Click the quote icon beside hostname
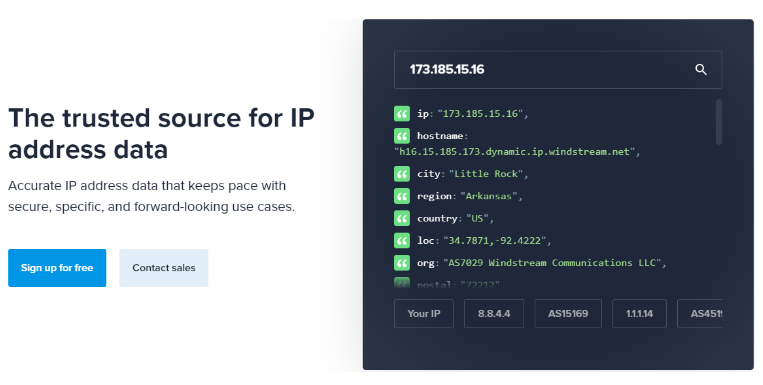 (402, 136)
